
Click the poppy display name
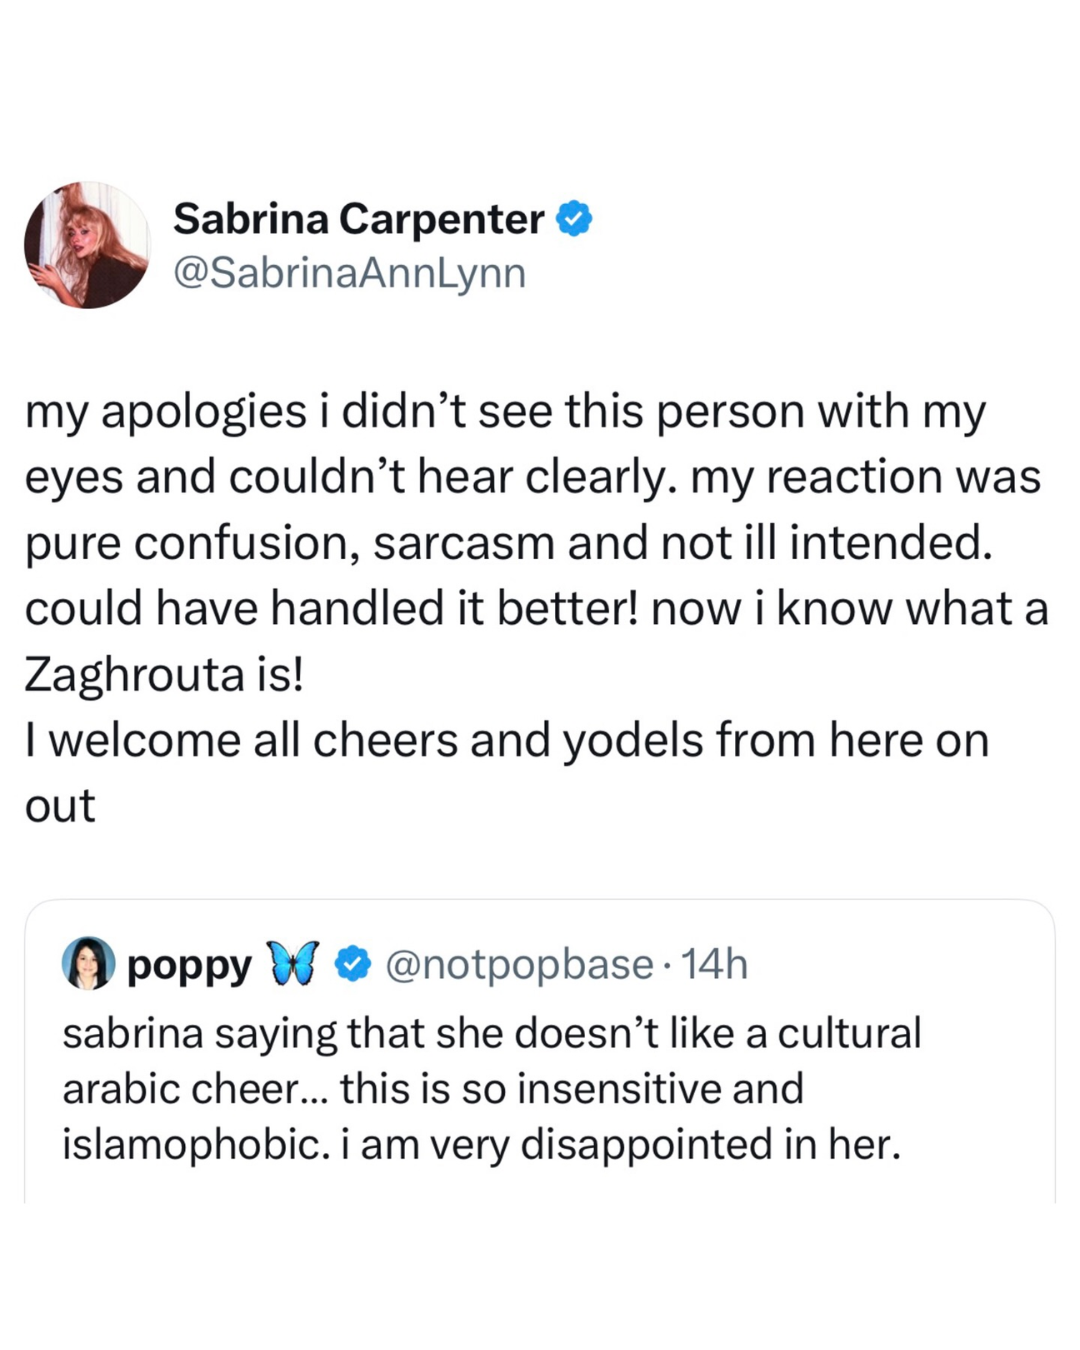point(189,965)
